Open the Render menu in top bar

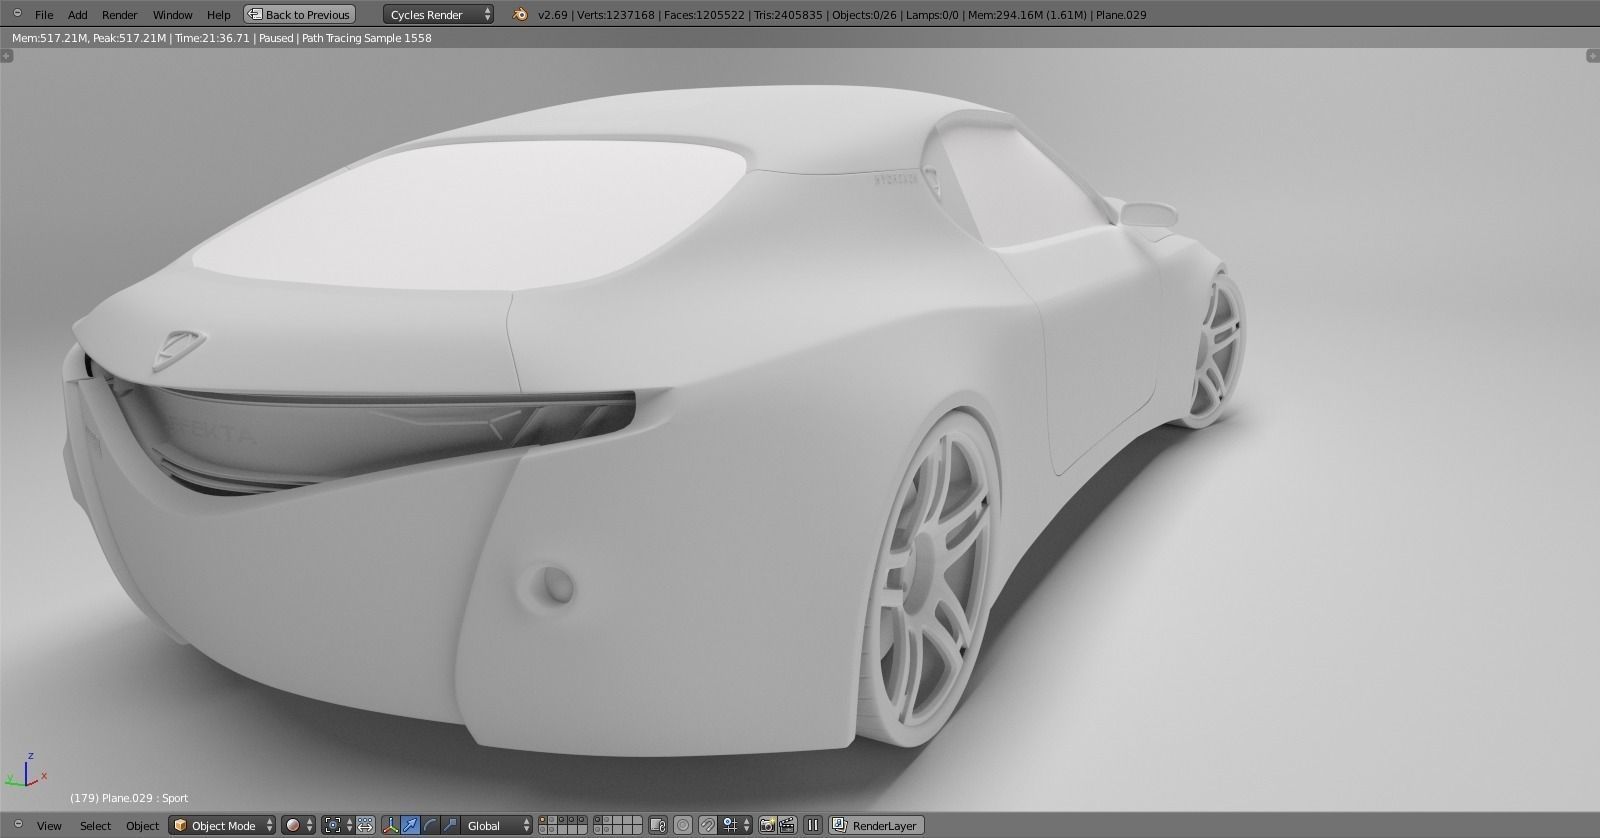(x=120, y=15)
